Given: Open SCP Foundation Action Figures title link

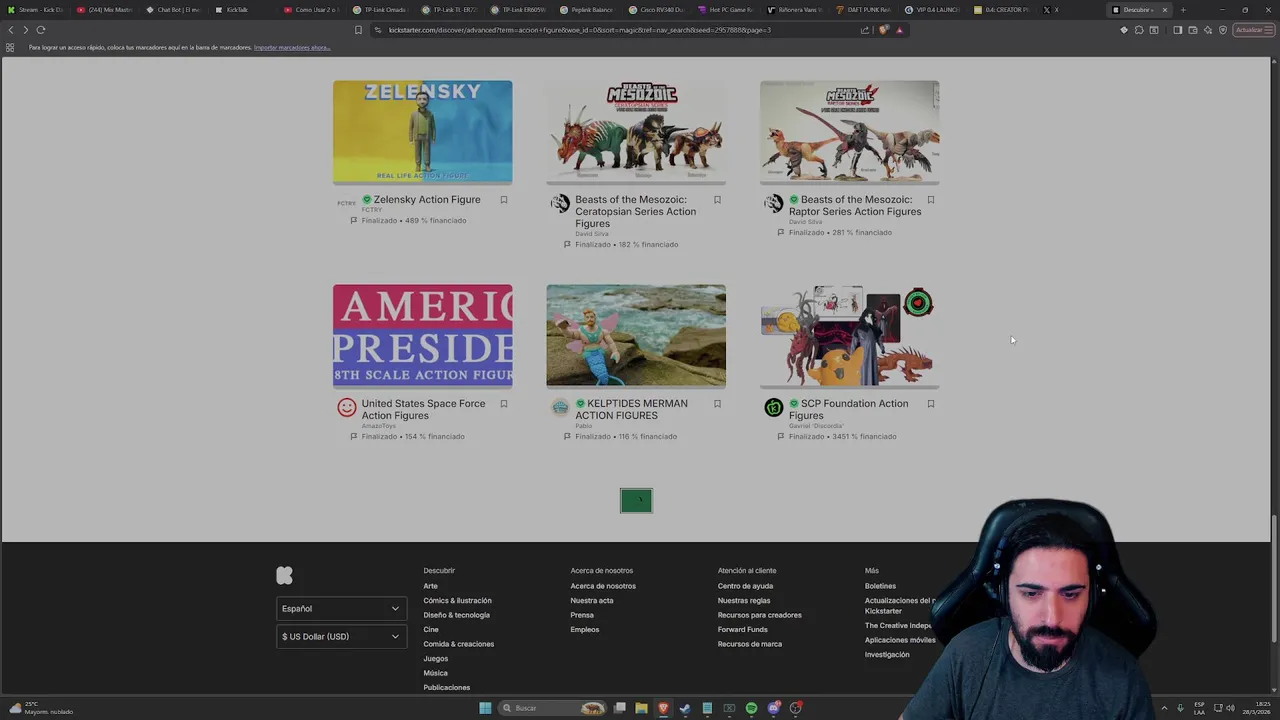Looking at the screenshot, I should click(848, 410).
